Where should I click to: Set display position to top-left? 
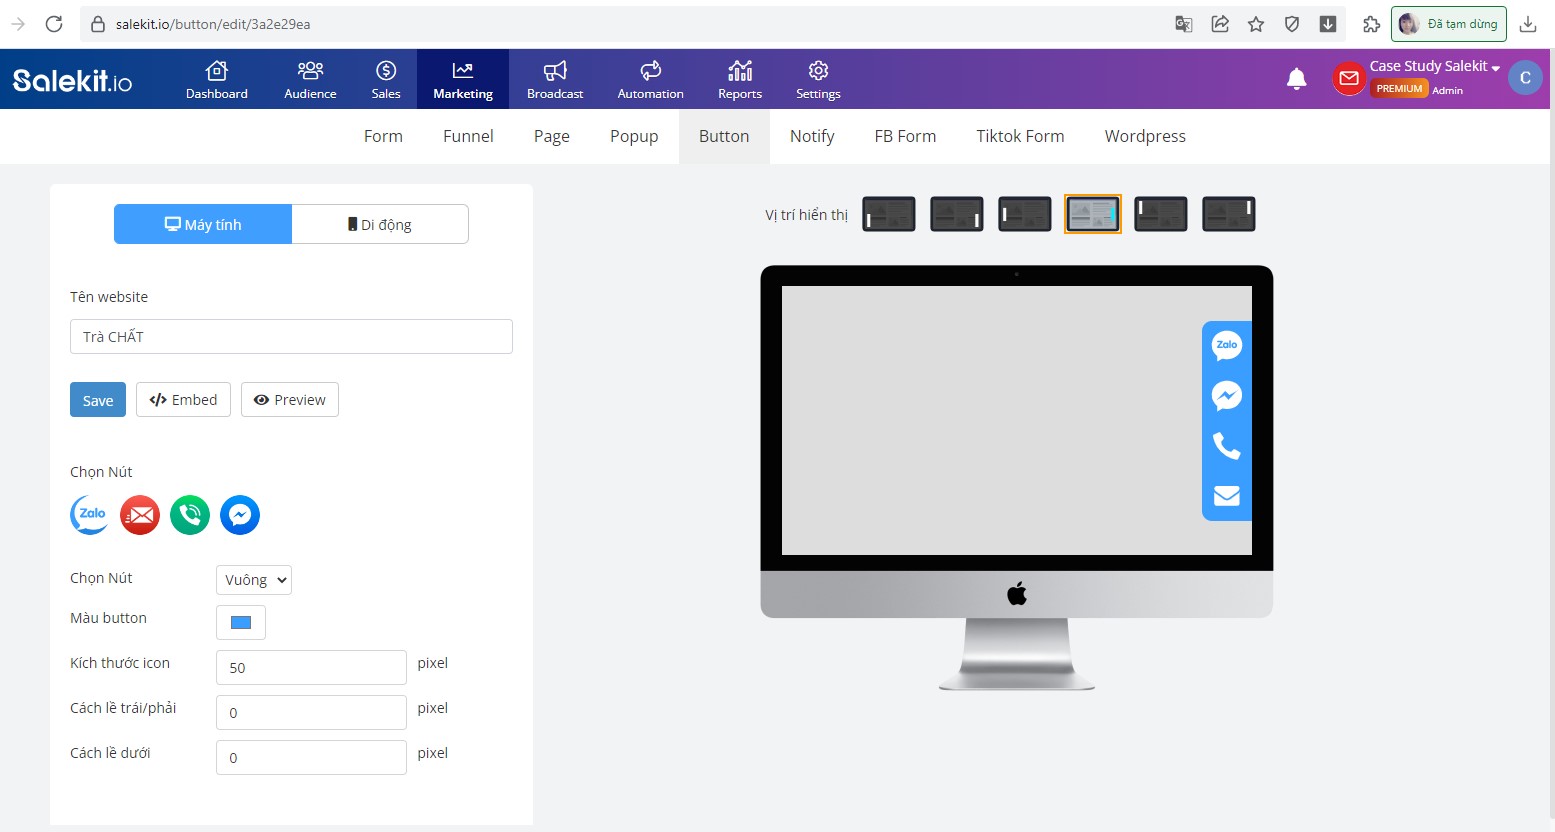pos(1161,214)
